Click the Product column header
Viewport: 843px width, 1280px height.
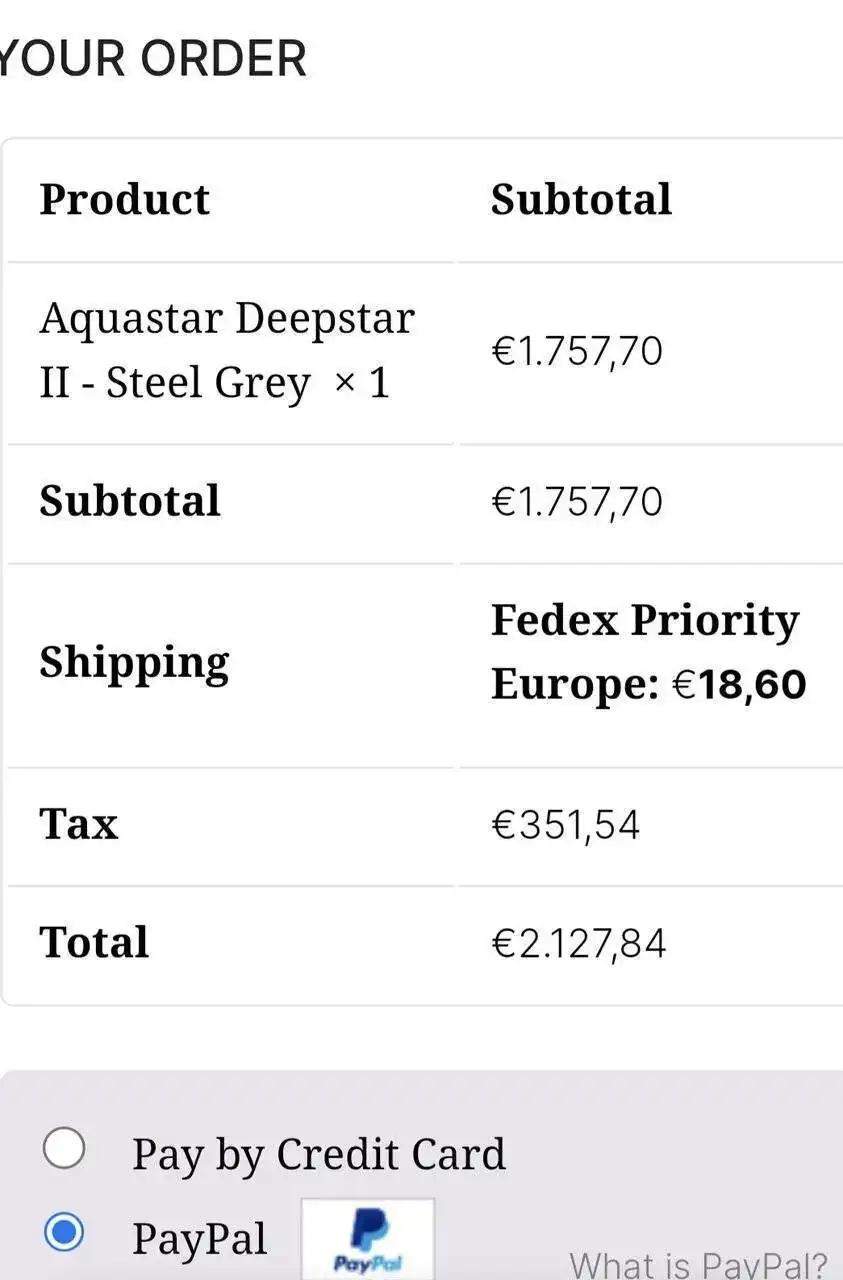point(125,199)
